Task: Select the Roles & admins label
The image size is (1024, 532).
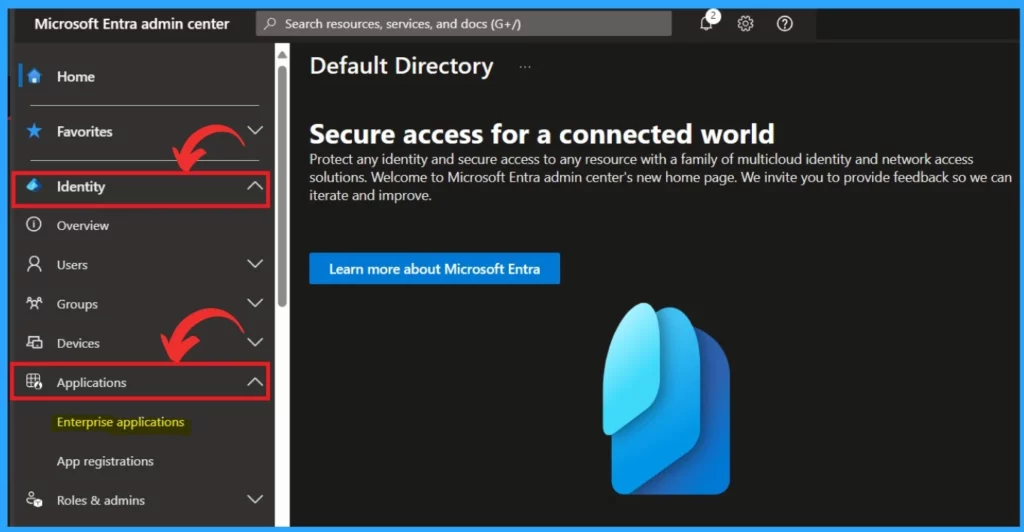Action: [x=101, y=500]
